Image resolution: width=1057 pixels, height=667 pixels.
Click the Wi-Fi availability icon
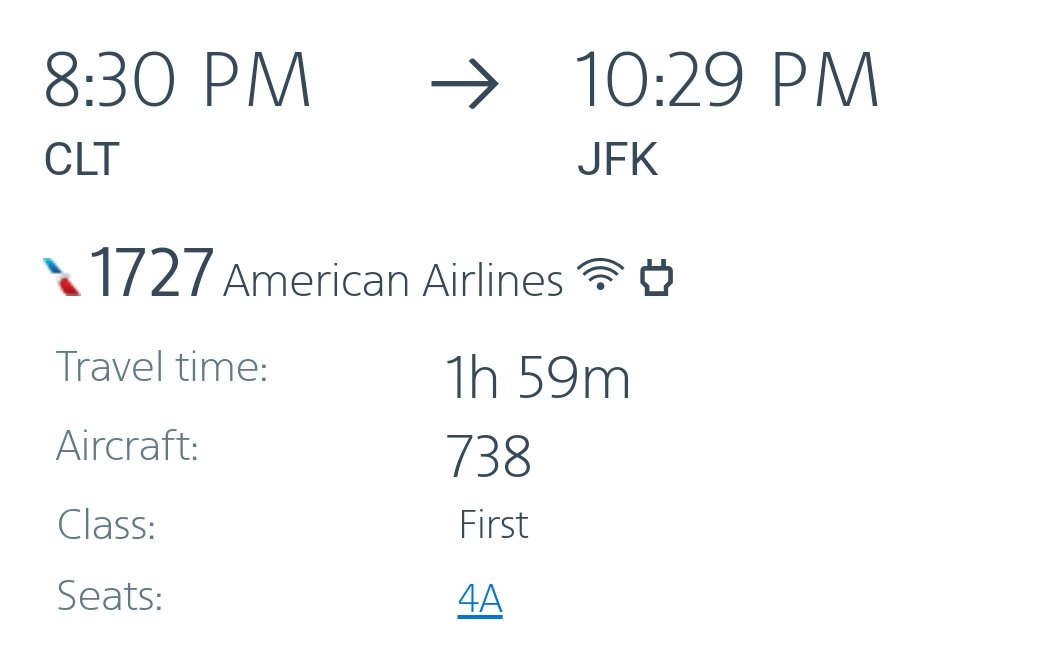[x=600, y=274]
